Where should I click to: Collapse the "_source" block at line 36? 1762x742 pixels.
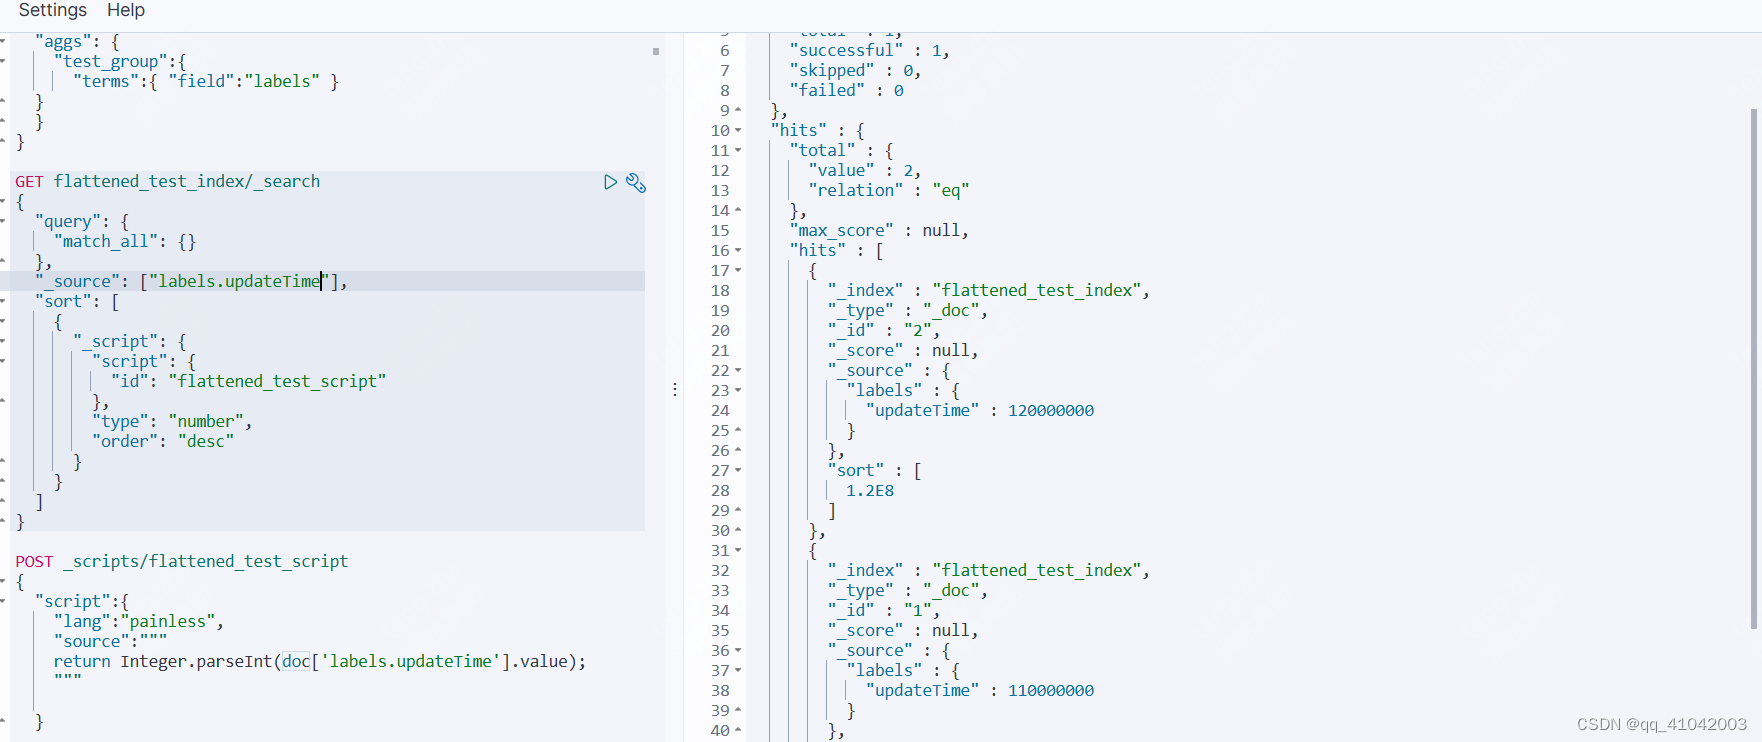tap(738, 650)
